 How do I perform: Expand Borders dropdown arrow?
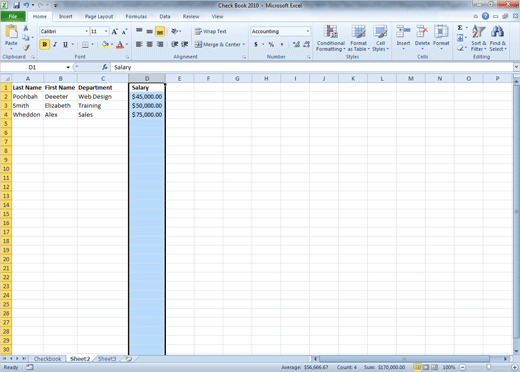92,44
